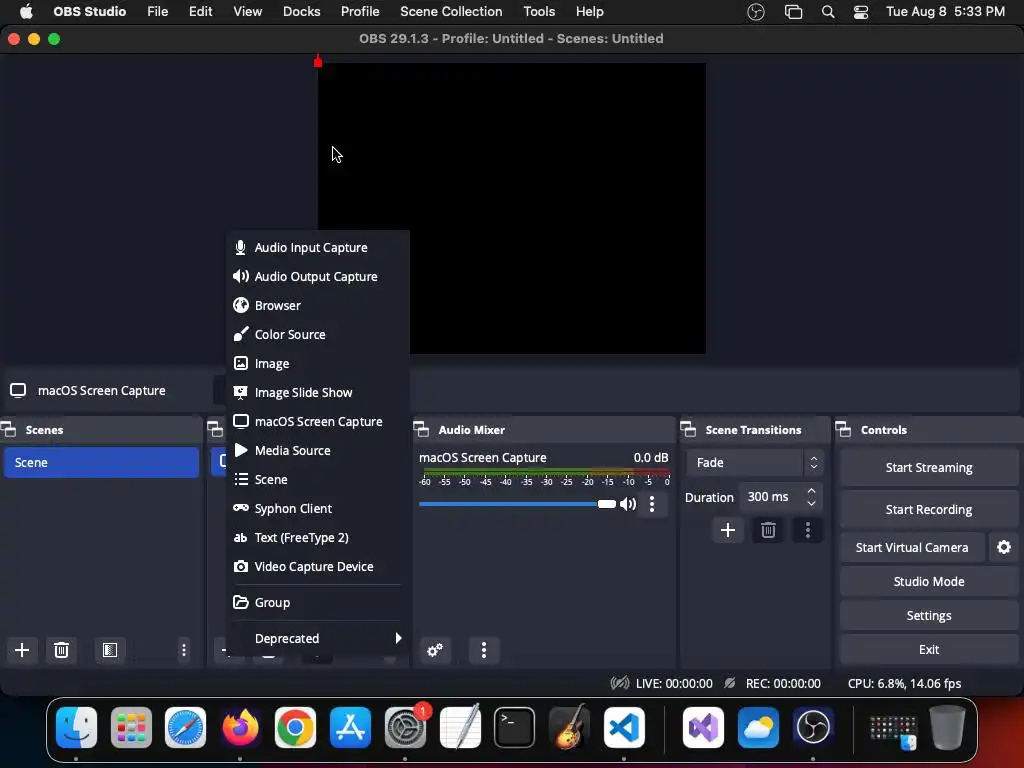Remove selected scene with trash icon
The height and width of the screenshot is (768, 1024).
click(61, 650)
